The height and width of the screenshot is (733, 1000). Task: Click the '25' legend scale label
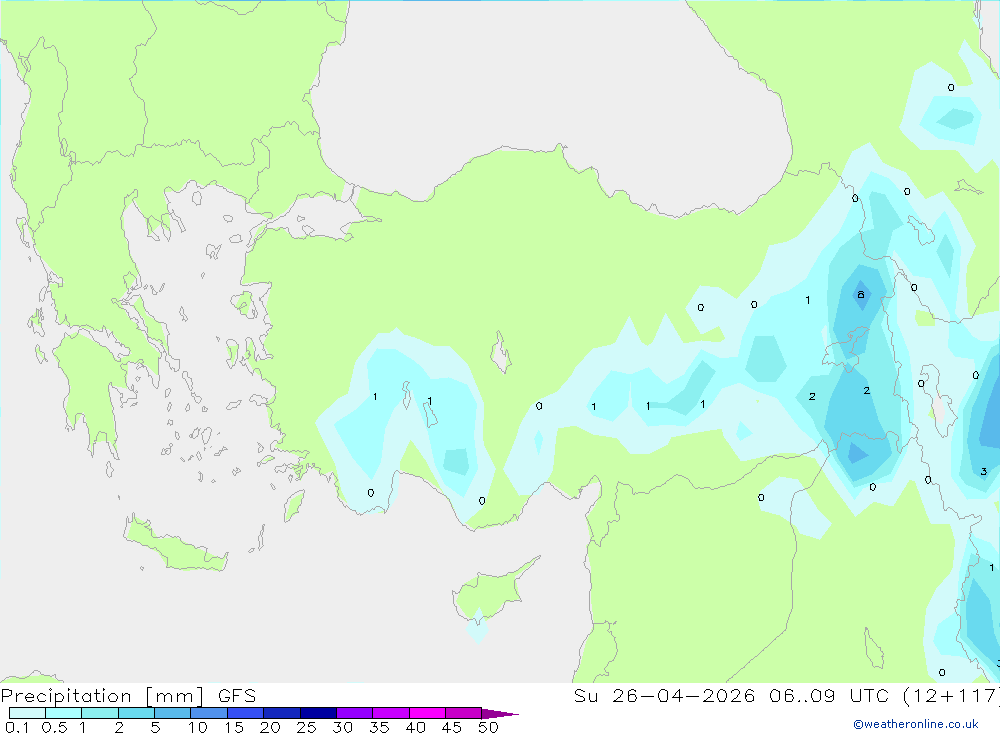pos(307,727)
